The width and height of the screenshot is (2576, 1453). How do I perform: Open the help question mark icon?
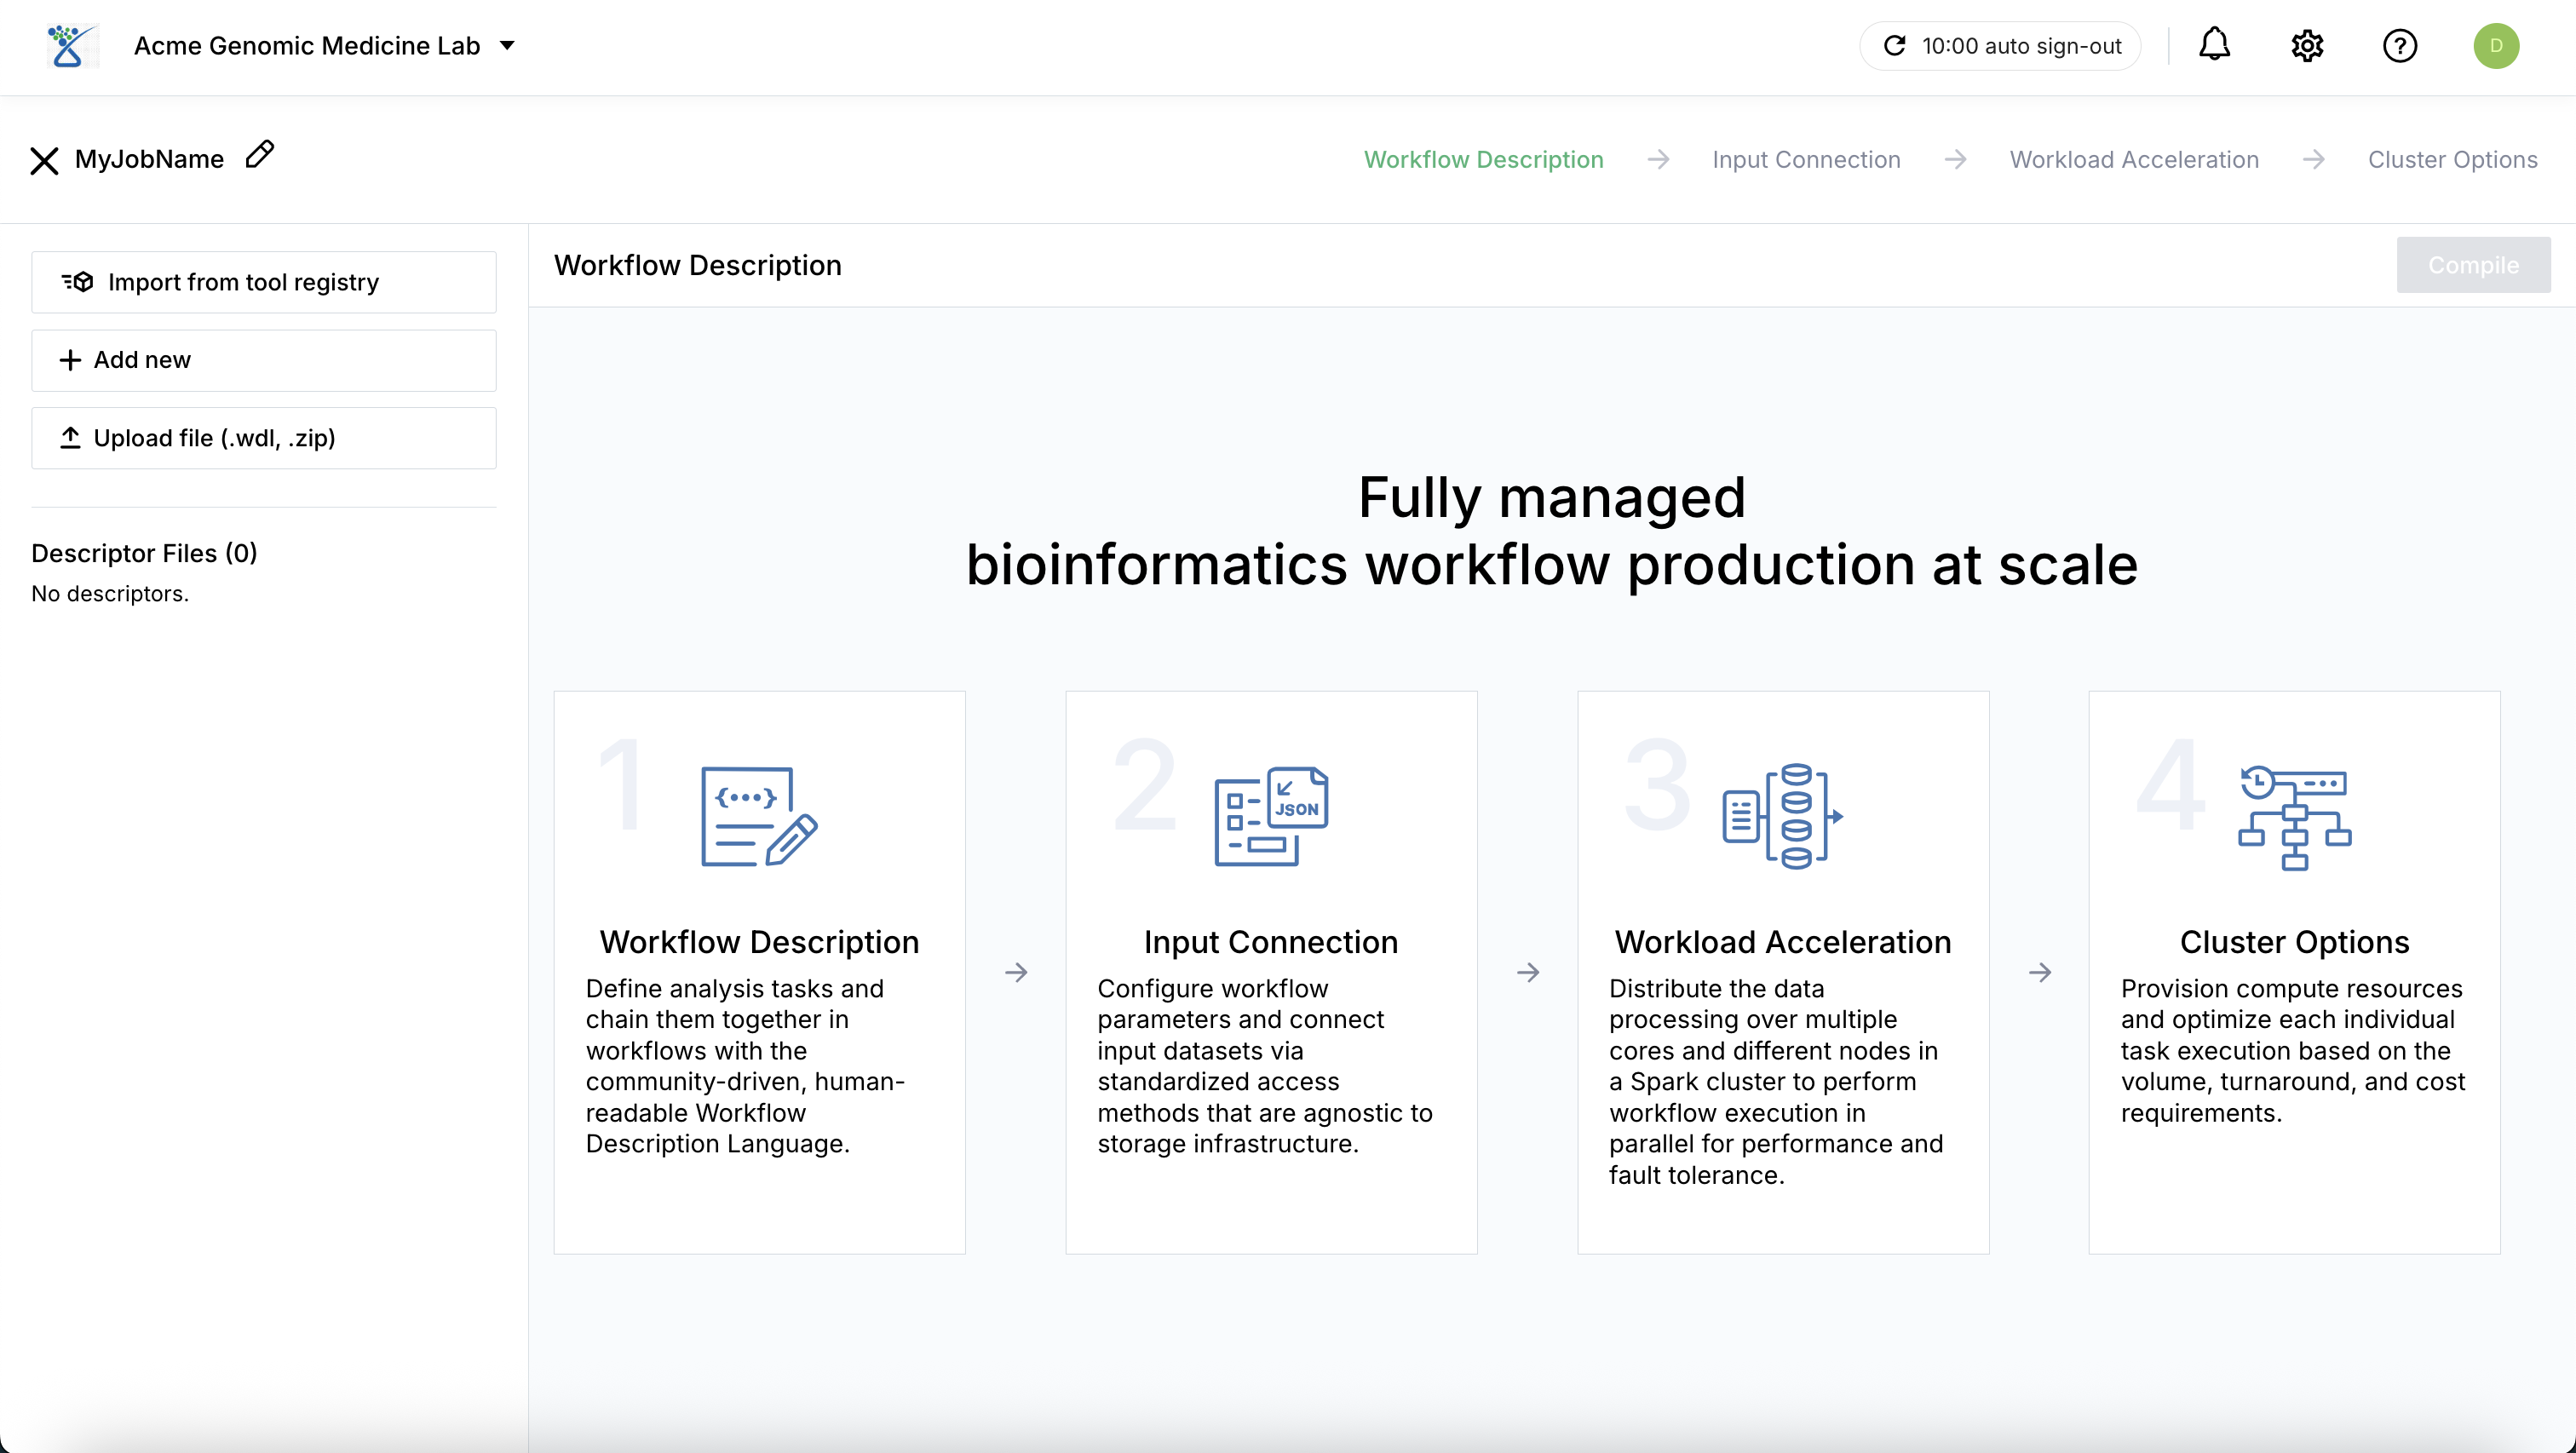coord(2399,46)
